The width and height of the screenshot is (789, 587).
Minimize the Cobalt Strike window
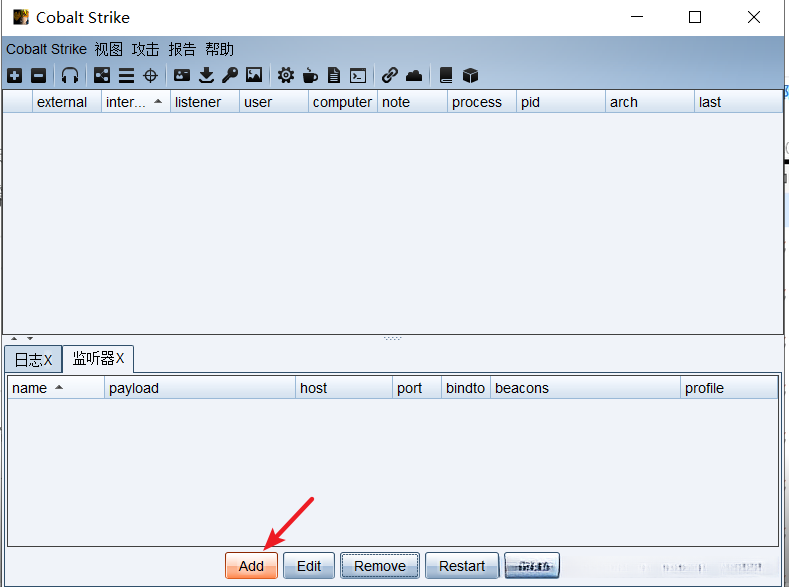pyautogui.click(x=637, y=17)
